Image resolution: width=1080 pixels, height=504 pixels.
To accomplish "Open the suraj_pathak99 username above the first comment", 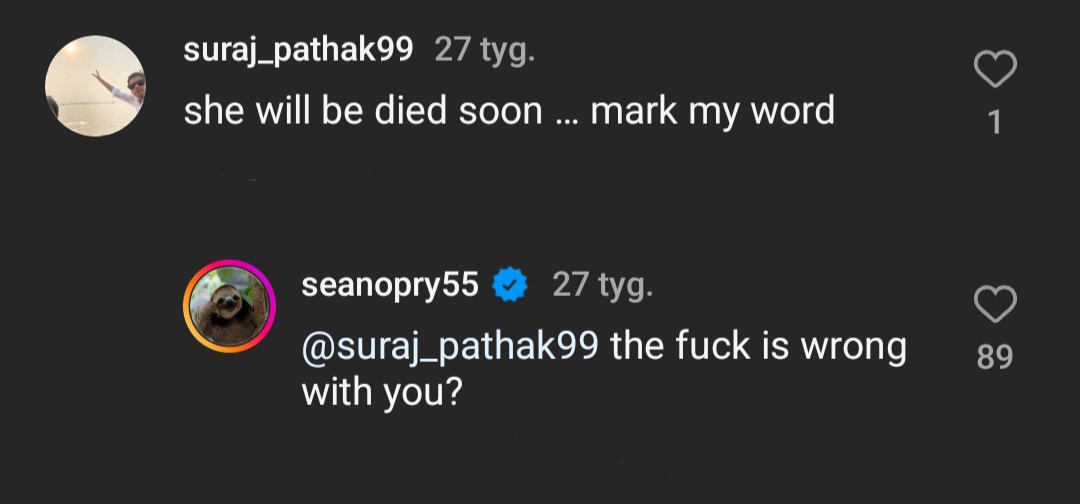I will [298, 50].
